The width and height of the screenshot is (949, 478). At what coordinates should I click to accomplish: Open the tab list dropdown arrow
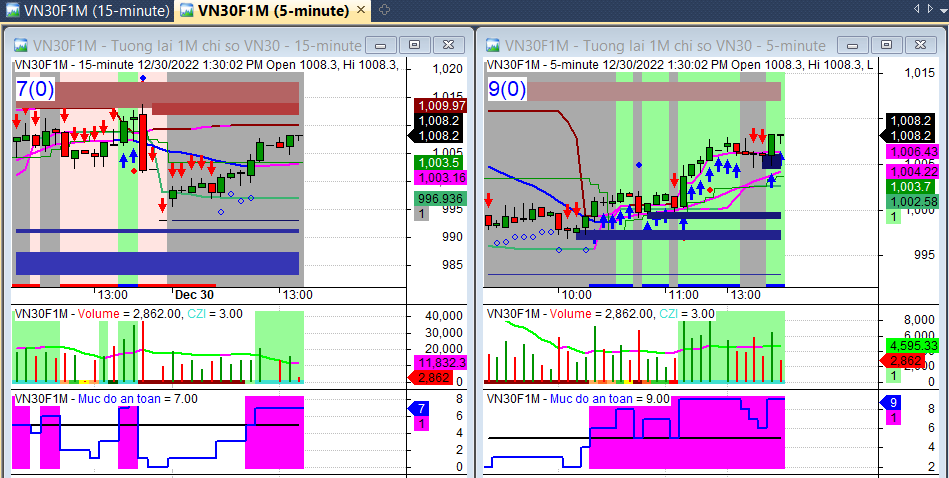pyautogui.click(x=943, y=8)
